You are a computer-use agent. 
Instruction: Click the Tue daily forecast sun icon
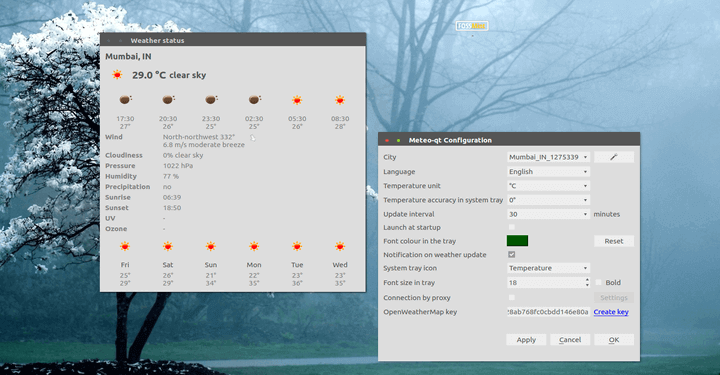click(x=297, y=246)
